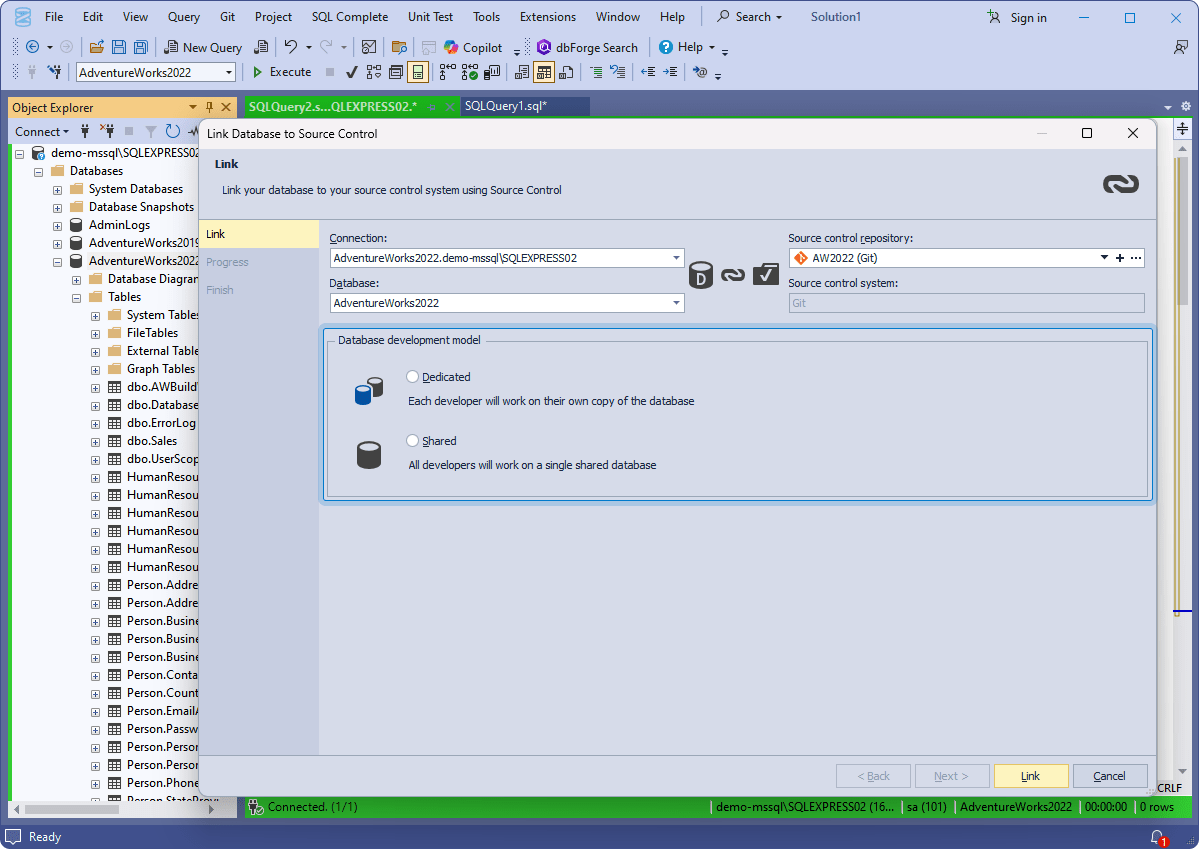
Task: Click the Link button to confirm
Action: tap(1031, 776)
